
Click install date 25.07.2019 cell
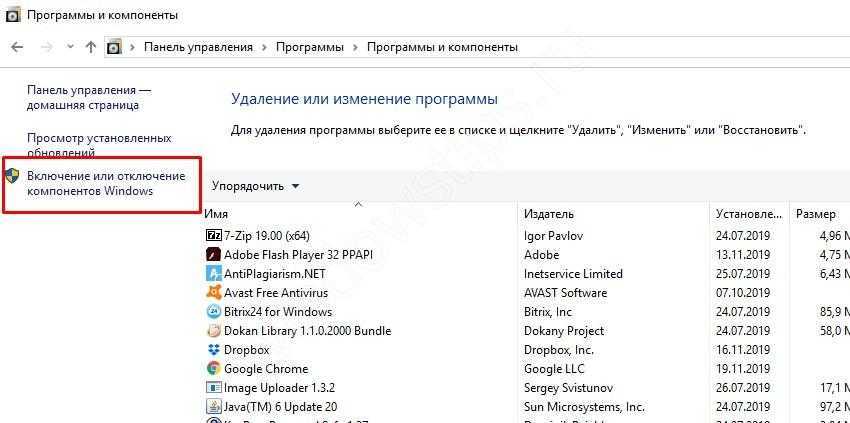pos(743,274)
